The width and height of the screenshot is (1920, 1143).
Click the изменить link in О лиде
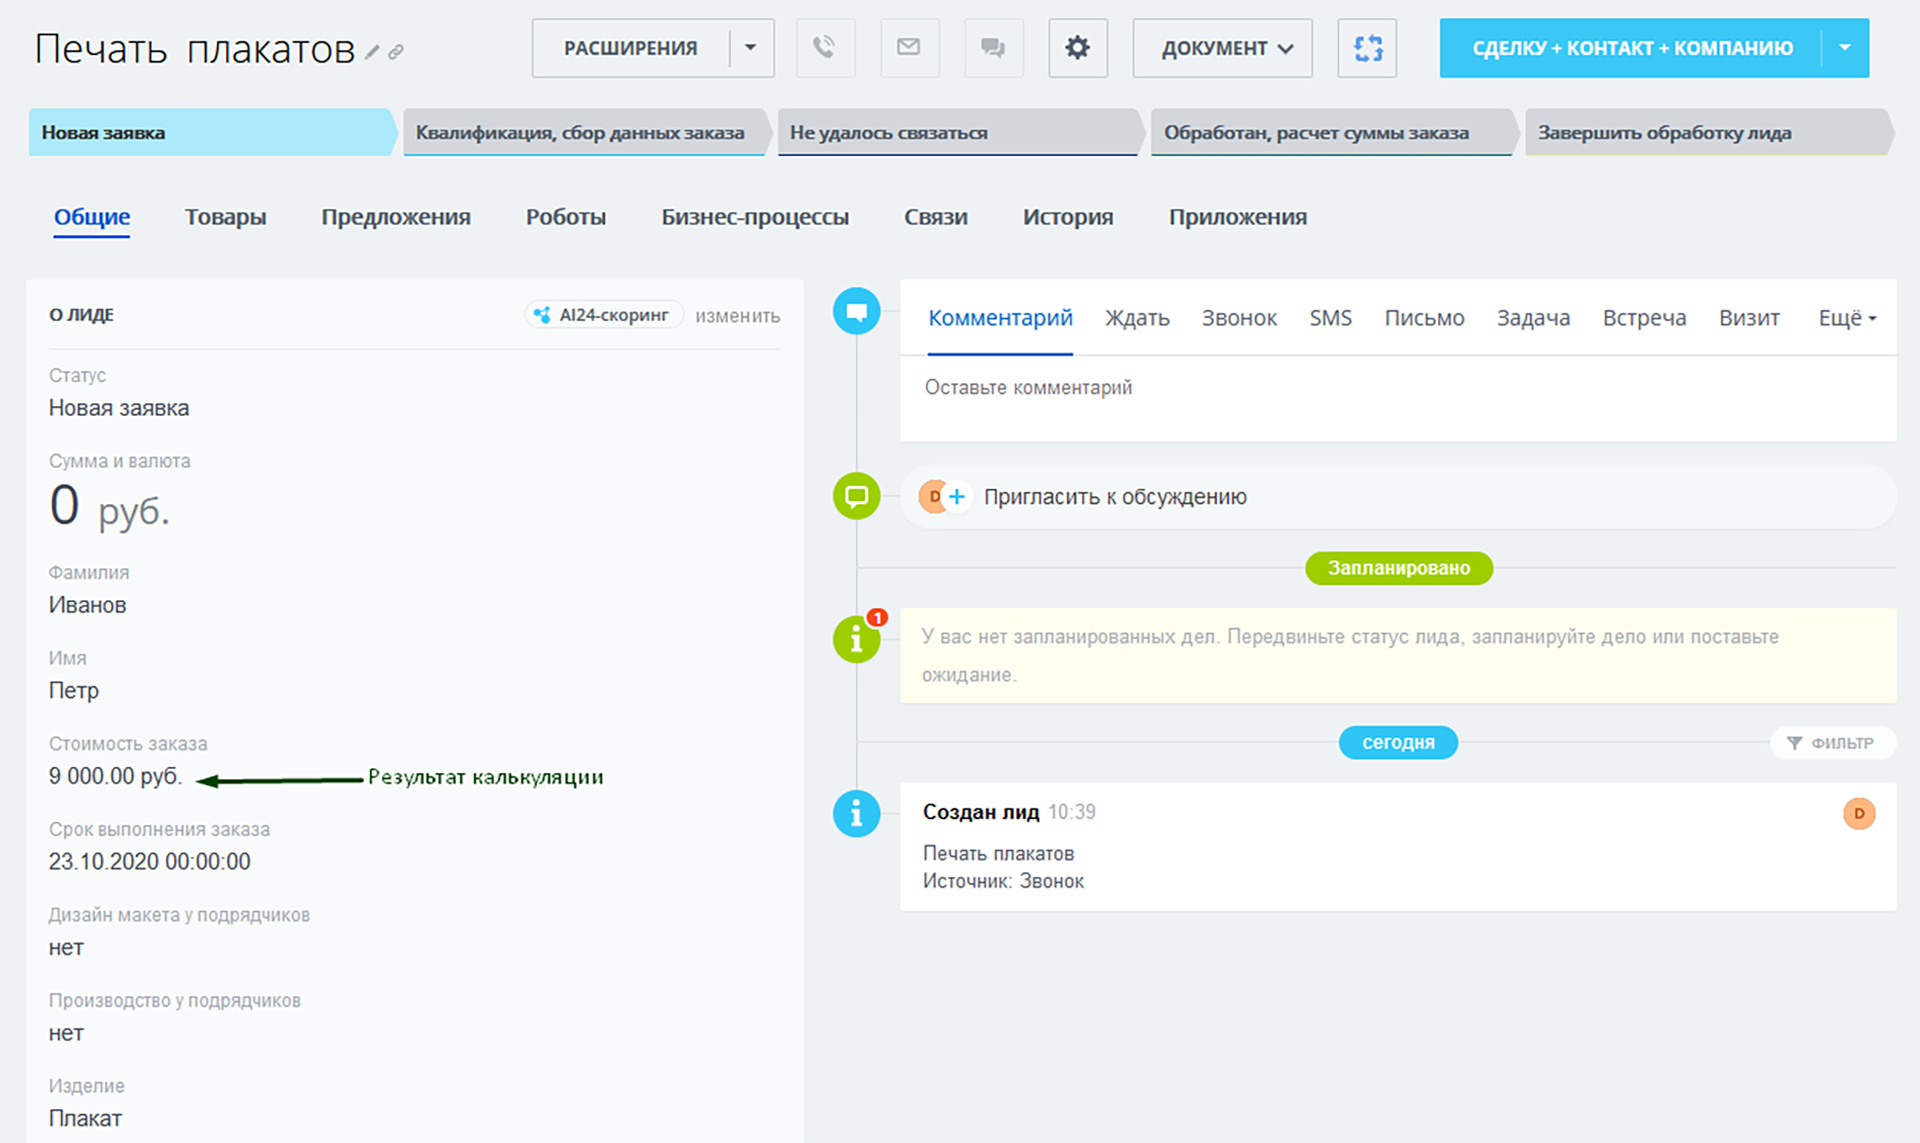point(737,316)
